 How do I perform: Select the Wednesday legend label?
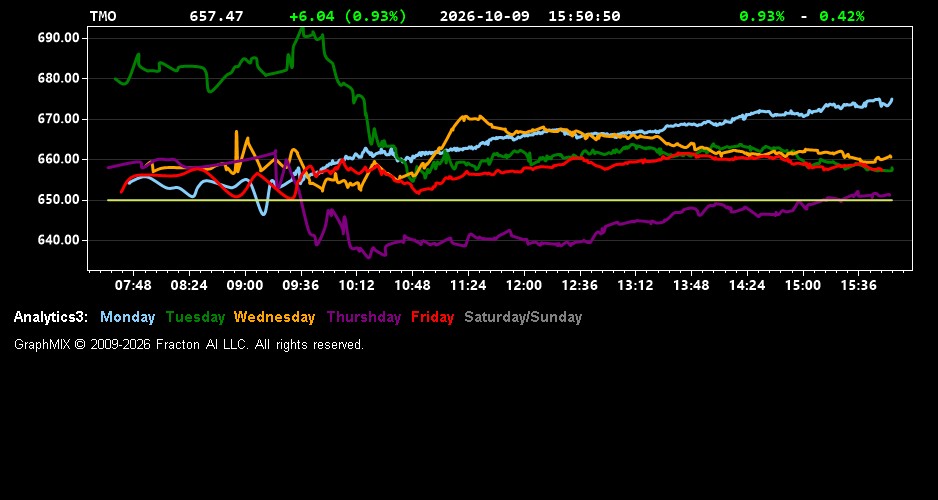(275, 317)
